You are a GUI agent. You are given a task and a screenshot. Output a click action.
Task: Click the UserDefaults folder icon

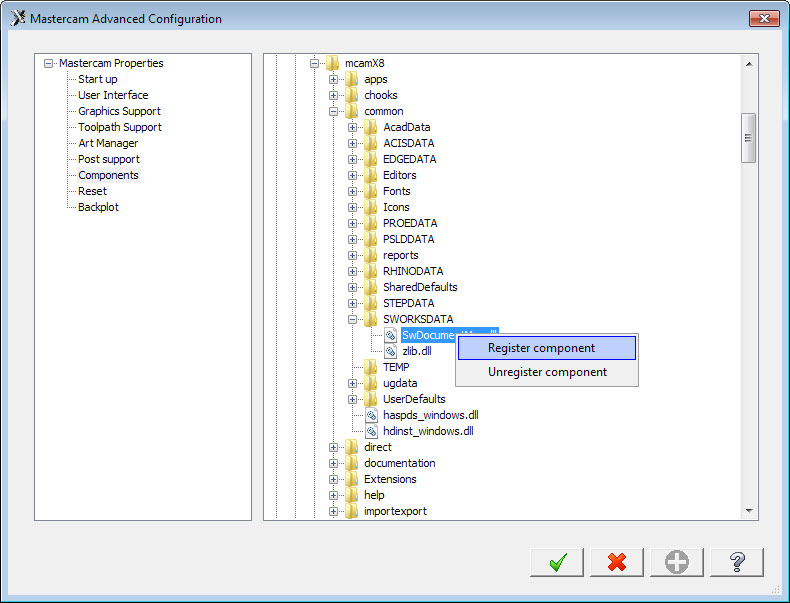(x=371, y=399)
